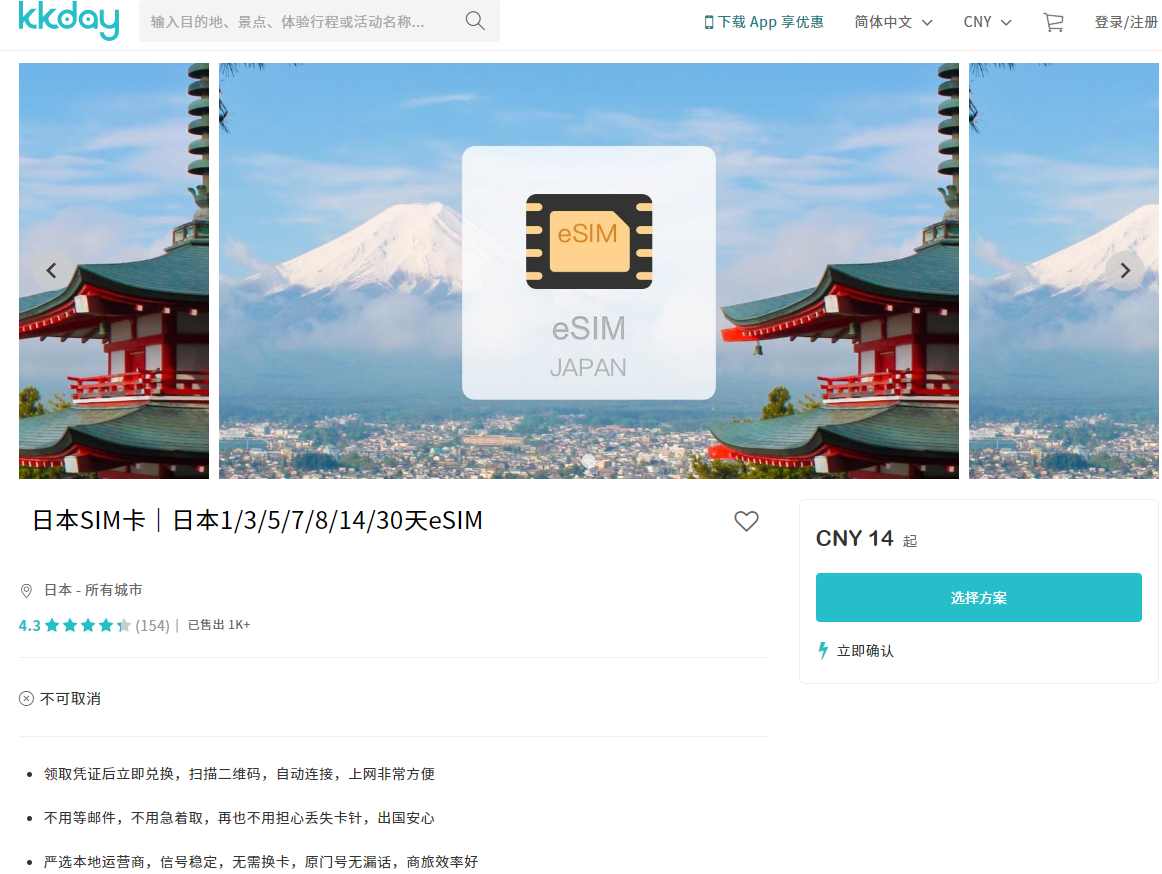The height and width of the screenshot is (874, 1162).
Task: Click the circled X icon beside 不可取消
Action: coord(26,698)
